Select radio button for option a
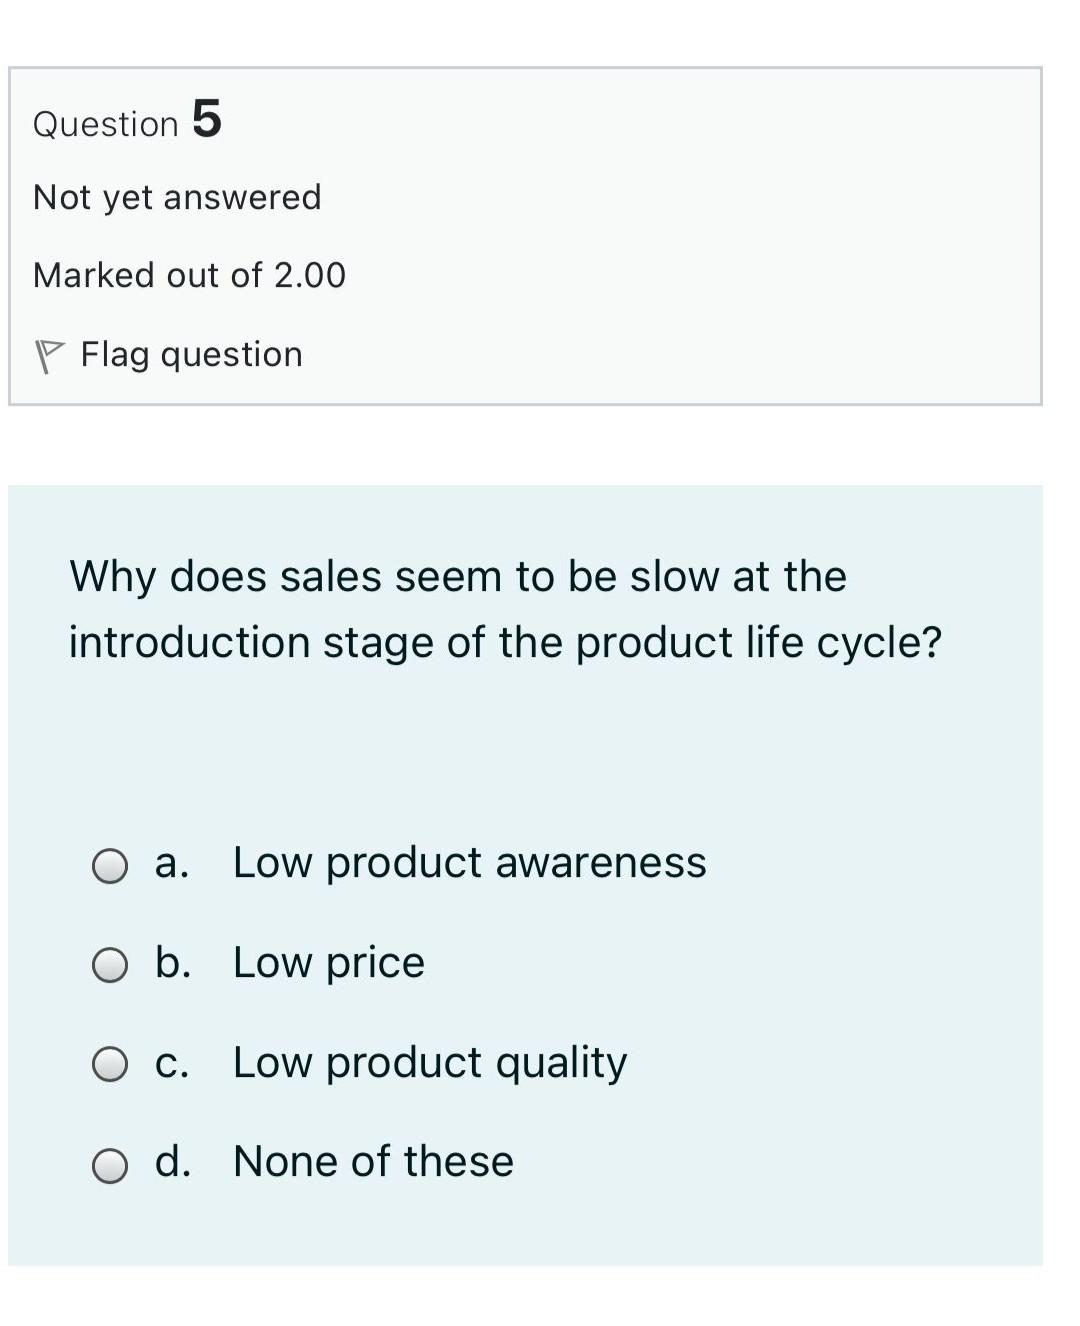The width and height of the screenshot is (1080, 1326). point(110,866)
